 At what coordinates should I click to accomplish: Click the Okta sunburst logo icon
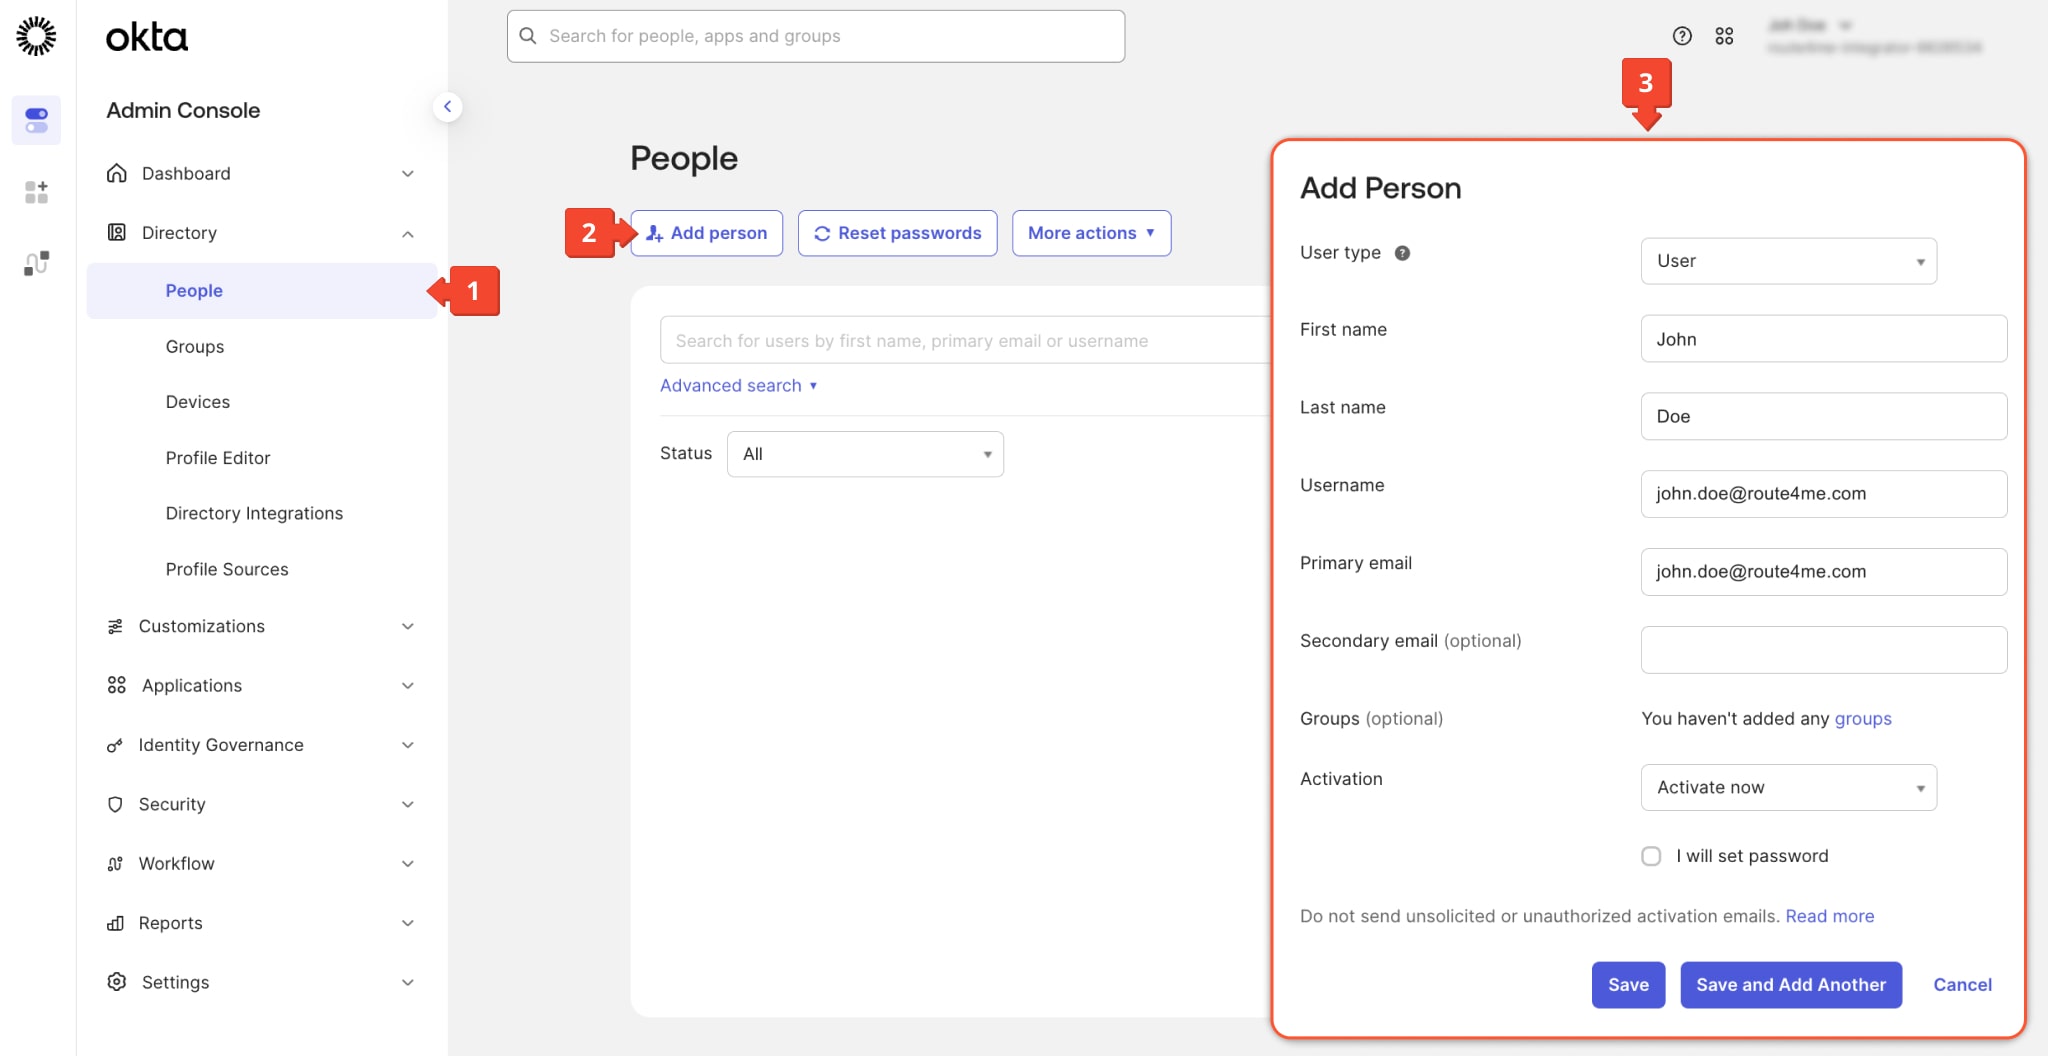coord(36,36)
